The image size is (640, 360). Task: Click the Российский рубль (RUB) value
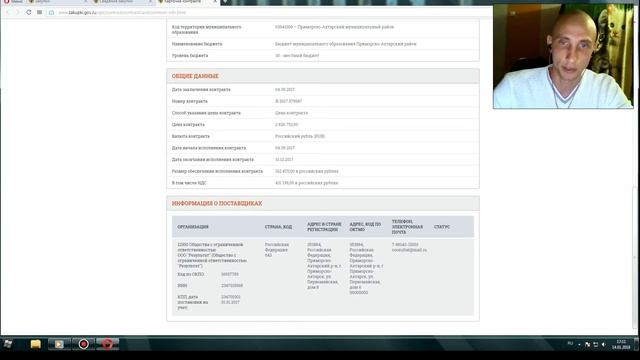coord(300,136)
